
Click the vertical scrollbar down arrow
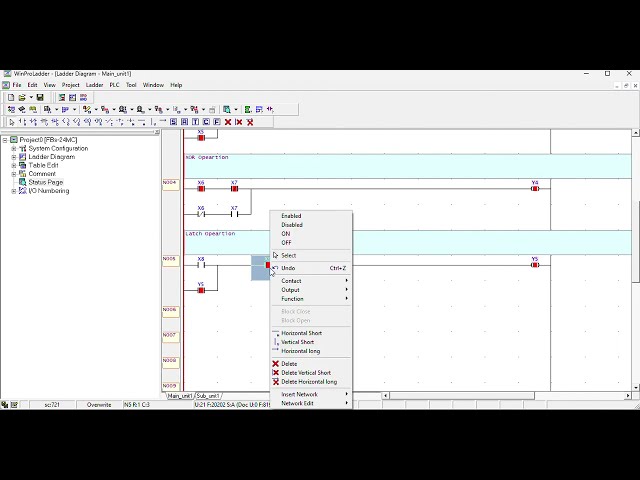(x=636, y=388)
